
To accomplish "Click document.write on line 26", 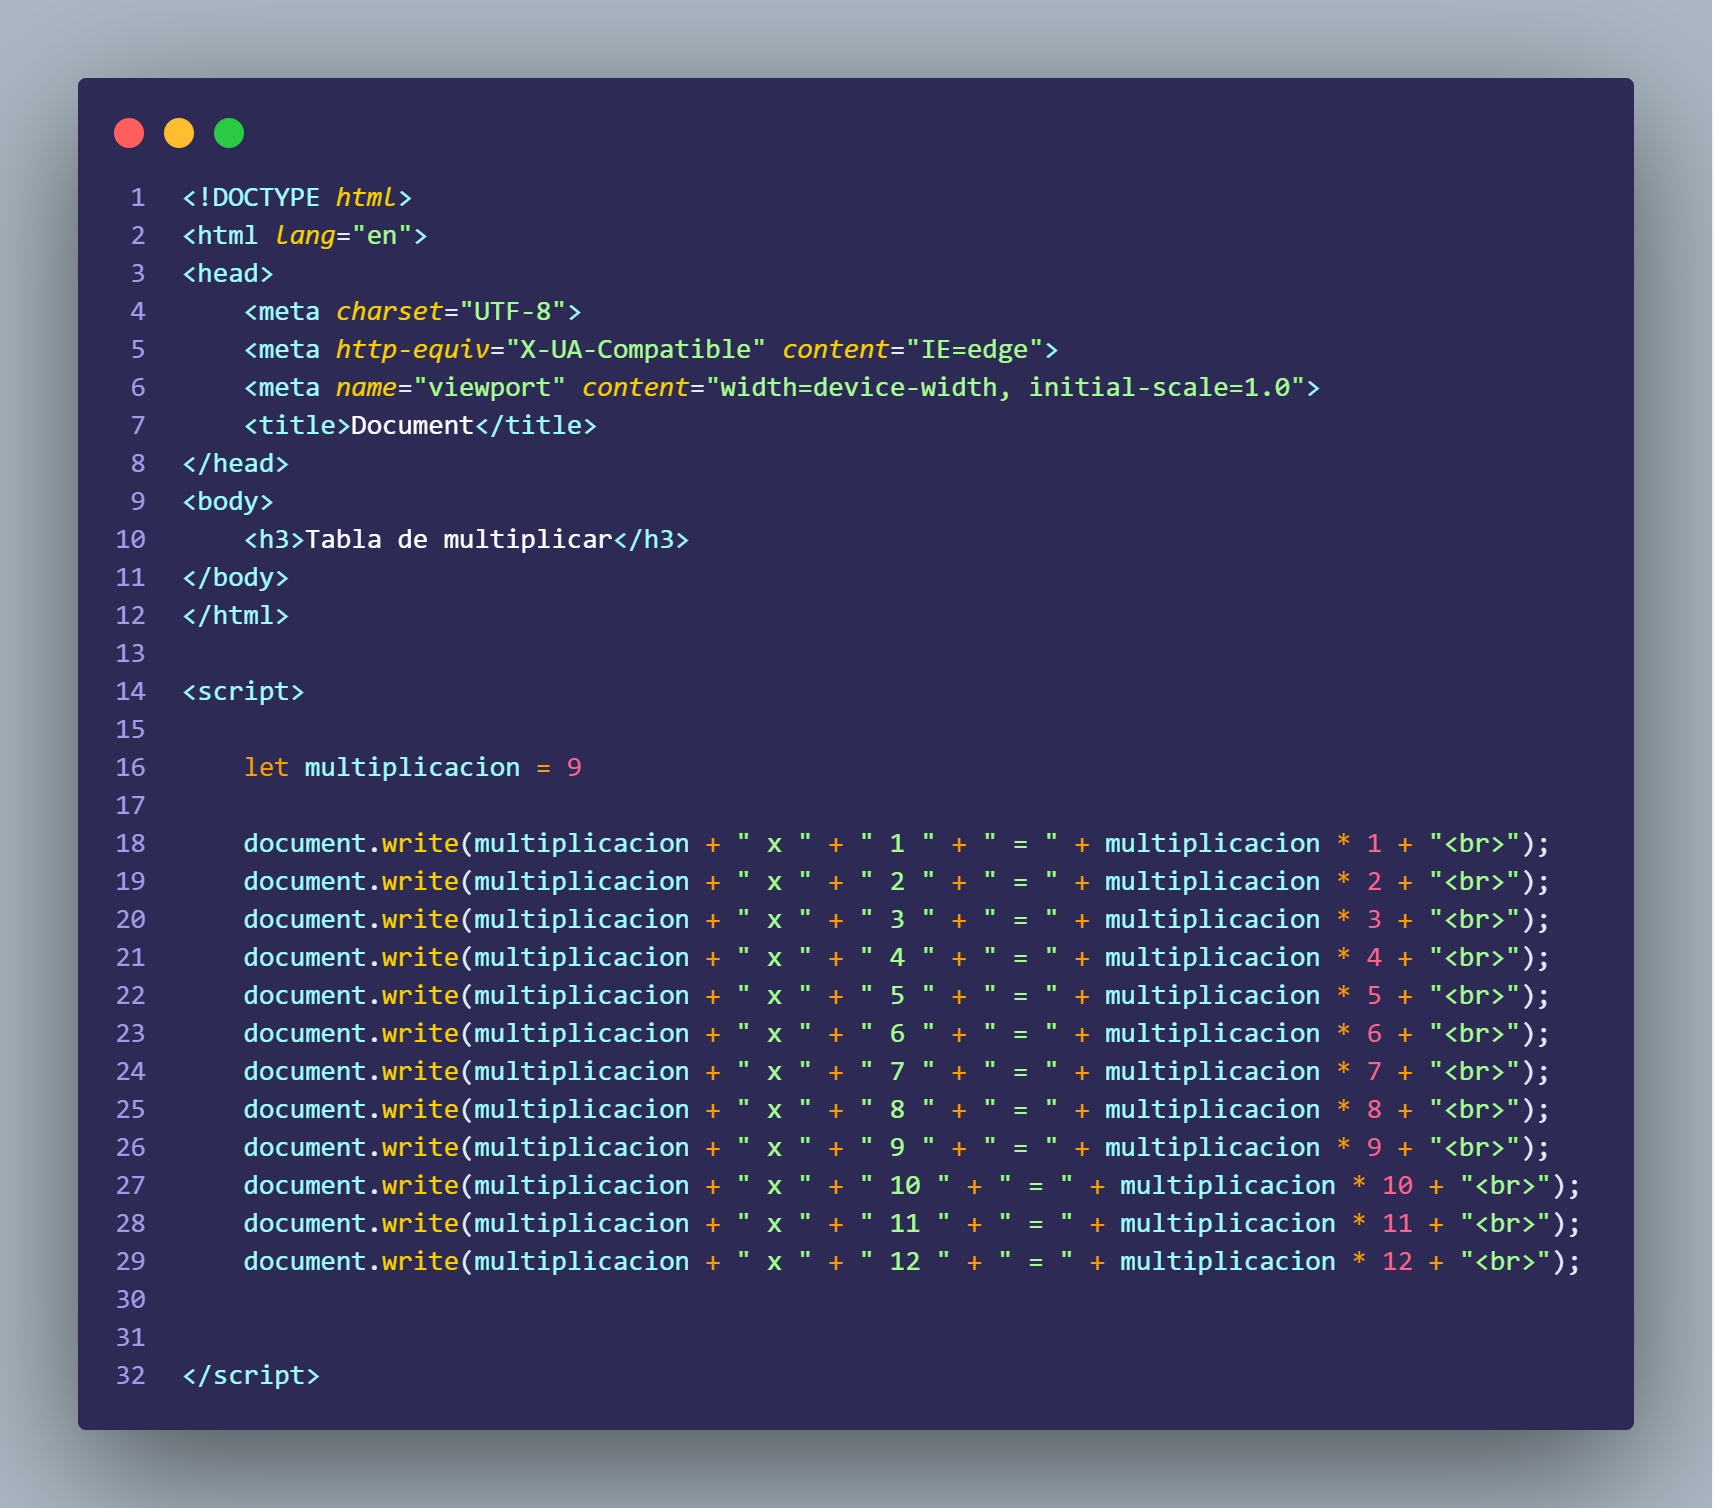I will click(x=351, y=1147).
